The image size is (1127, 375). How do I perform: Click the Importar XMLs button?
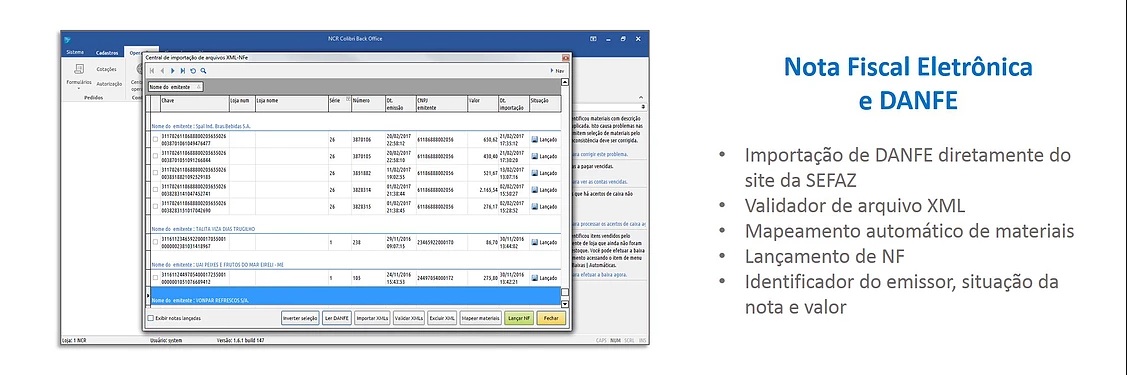click(x=372, y=318)
